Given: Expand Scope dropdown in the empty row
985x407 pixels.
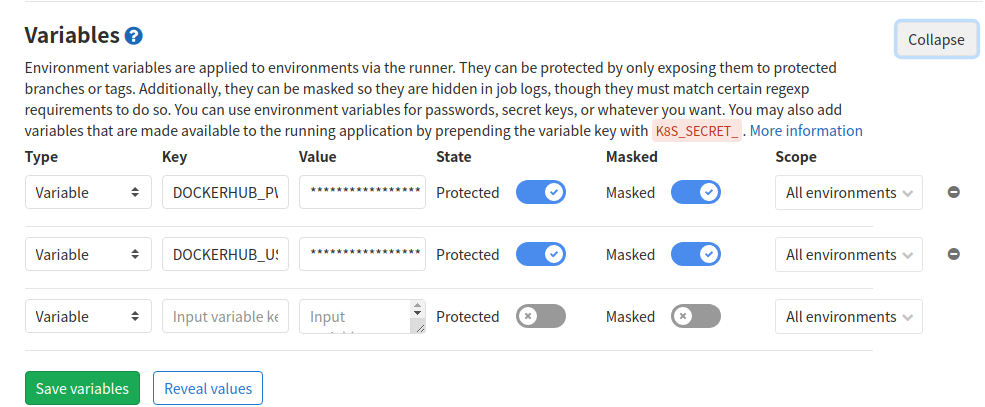Looking at the screenshot, I should coord(848,316).
